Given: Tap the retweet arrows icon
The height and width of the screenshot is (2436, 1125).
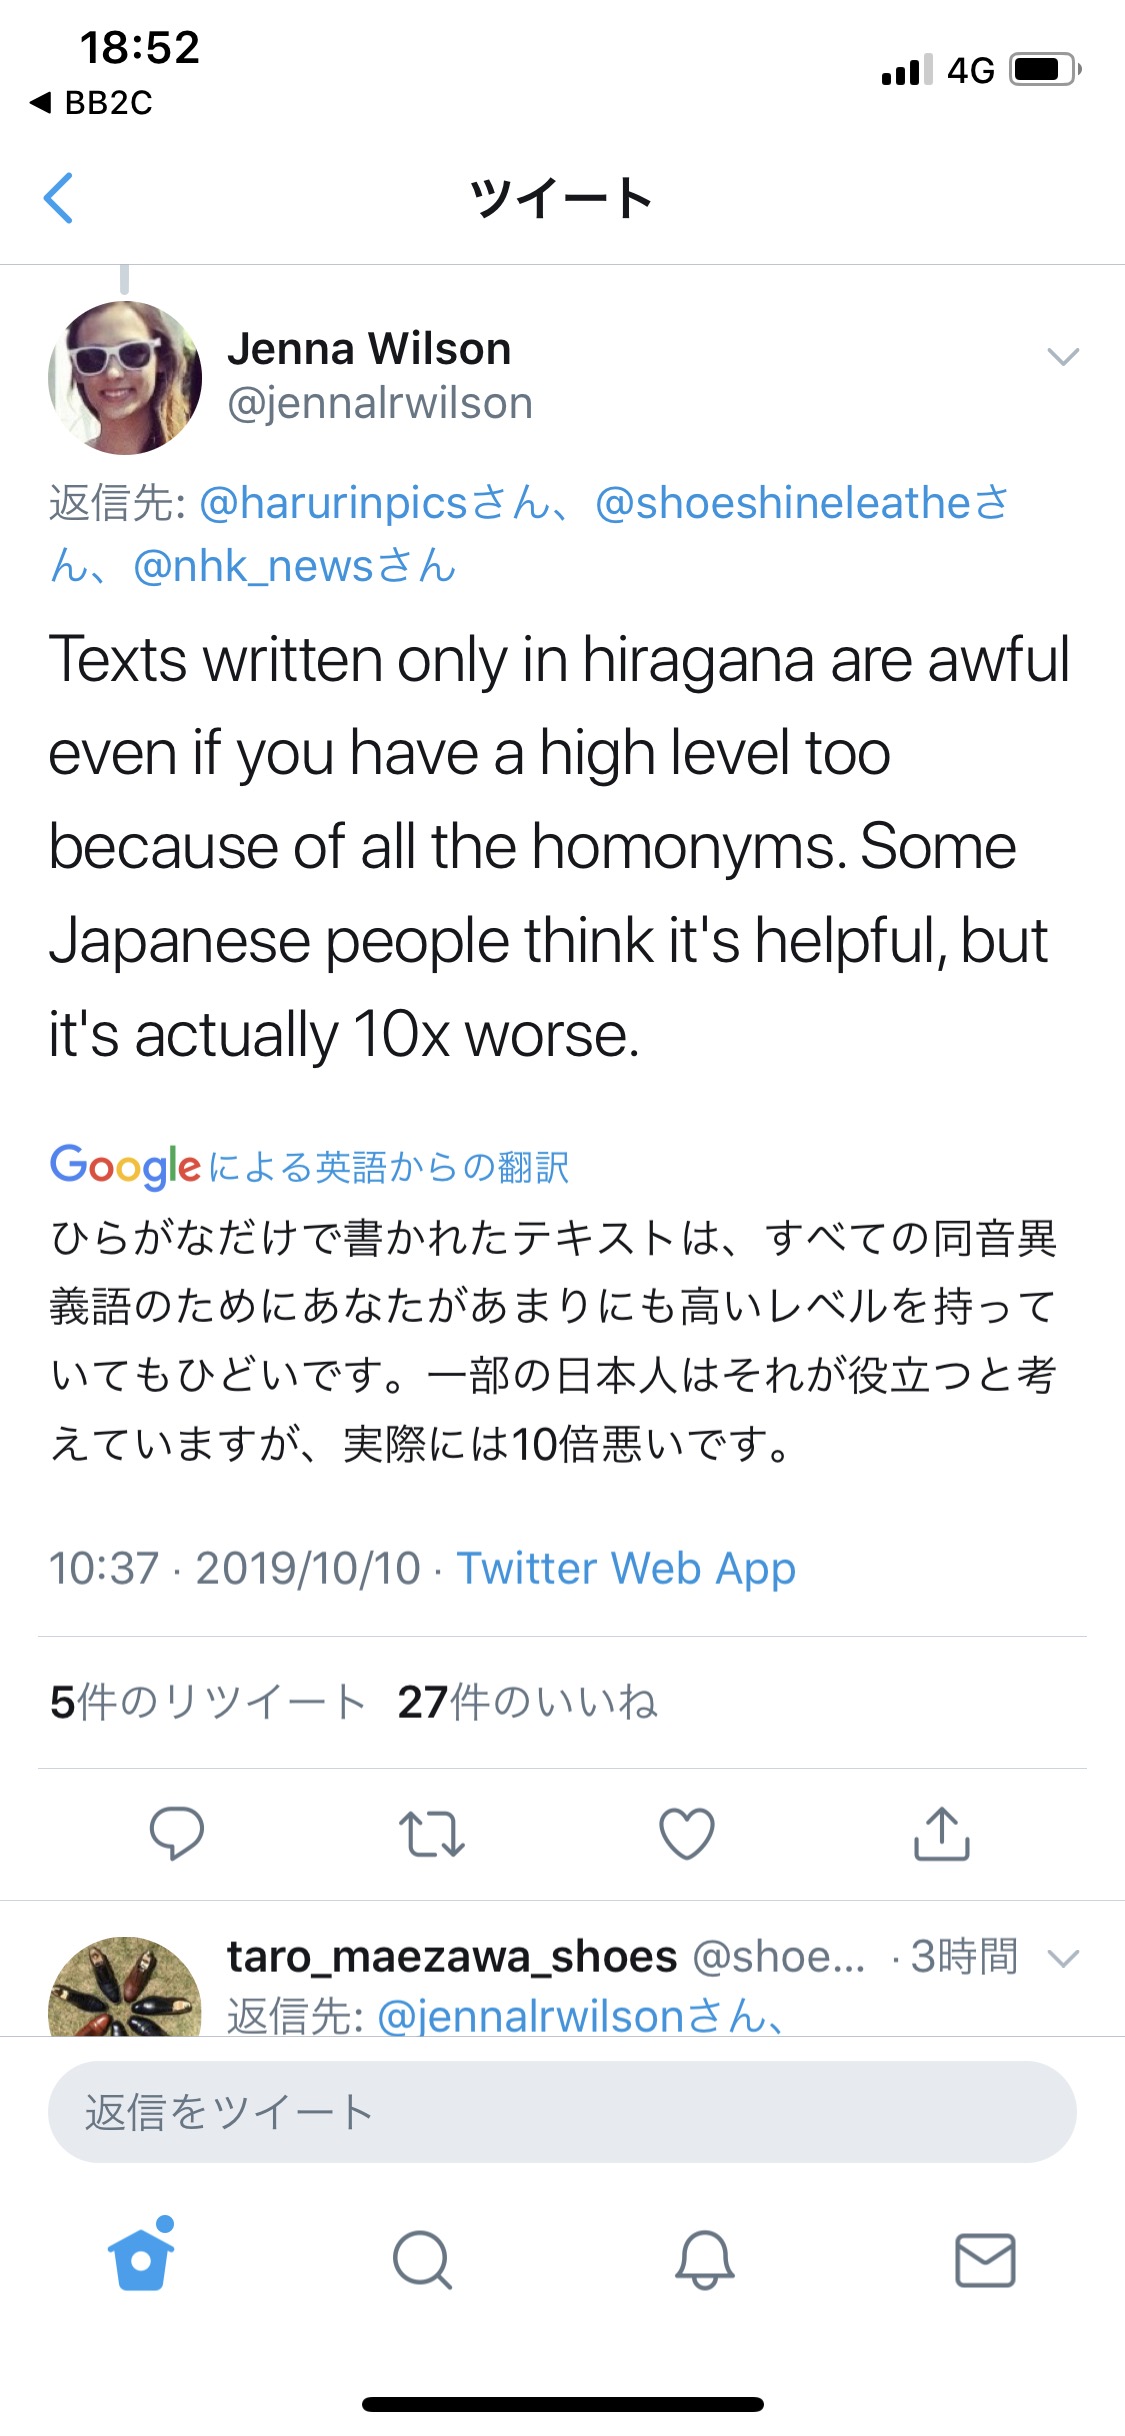Looking at the screenshot, I should [x=432, y=1833].
